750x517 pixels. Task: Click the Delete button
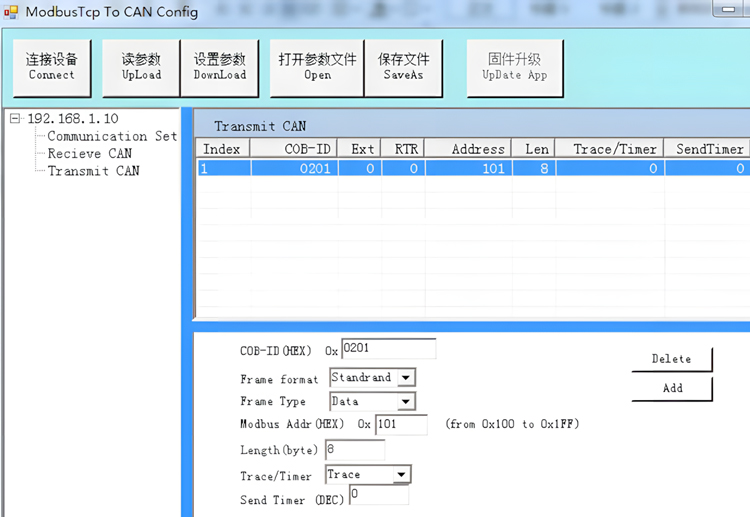coord(671,359)
